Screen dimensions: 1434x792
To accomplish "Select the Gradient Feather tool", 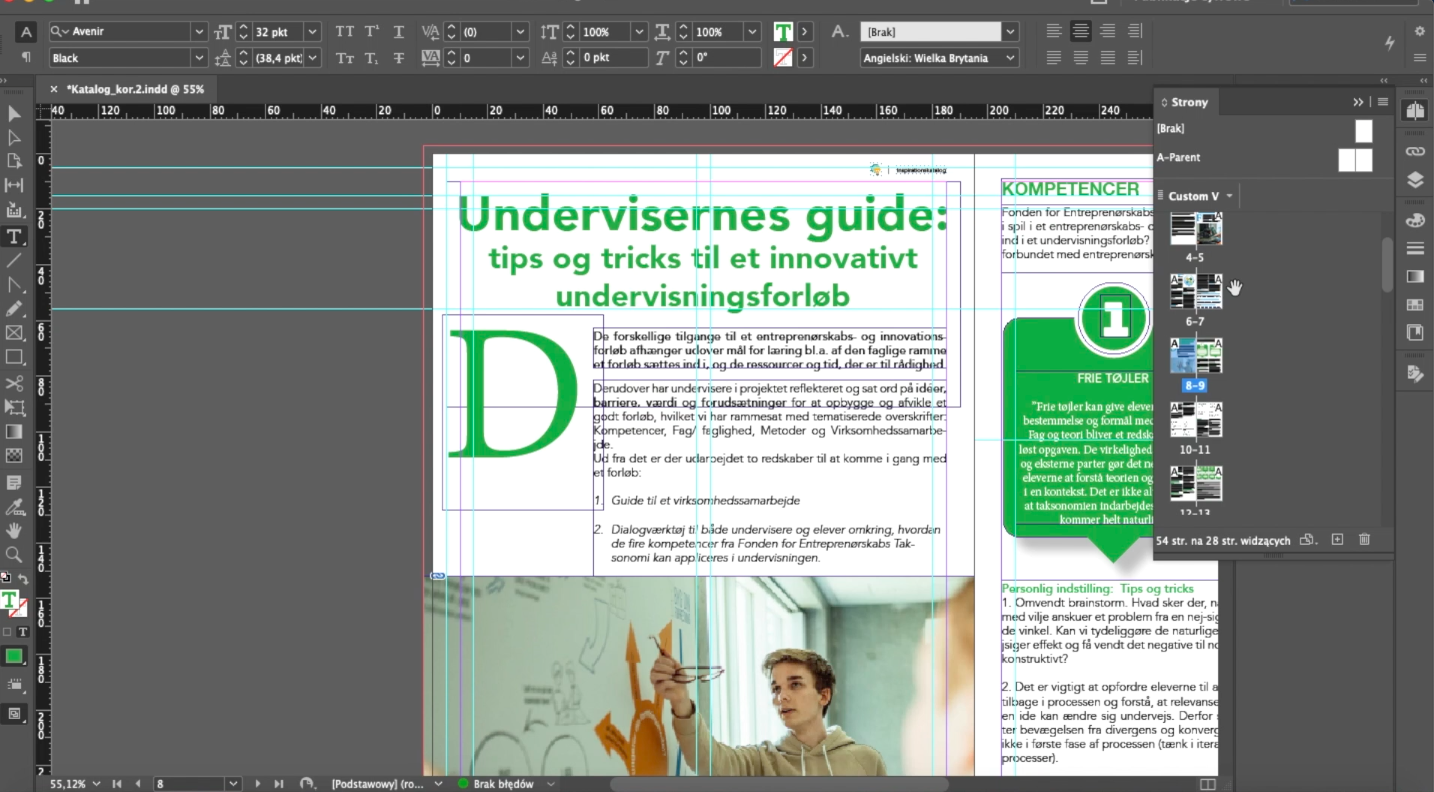I will click(x=14, y=456).
